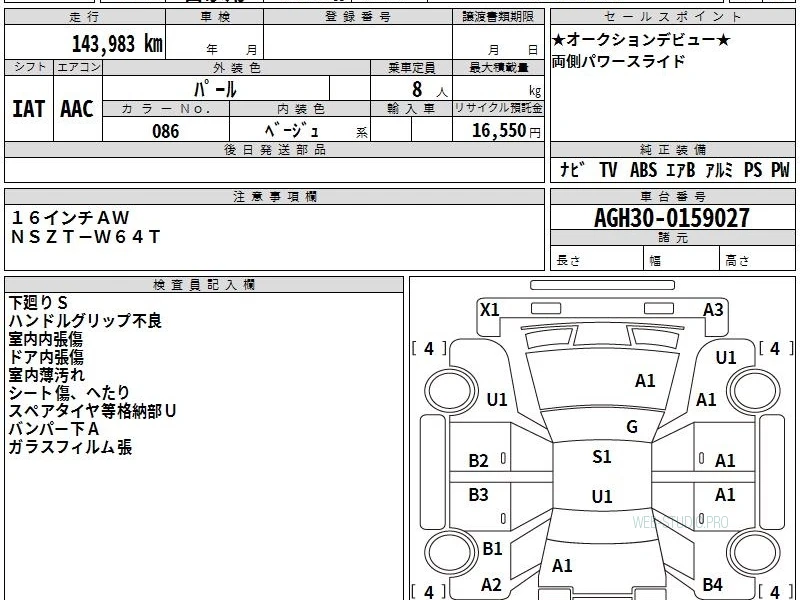Select the color number 086
800x600 pixels.
pos(166,131)
